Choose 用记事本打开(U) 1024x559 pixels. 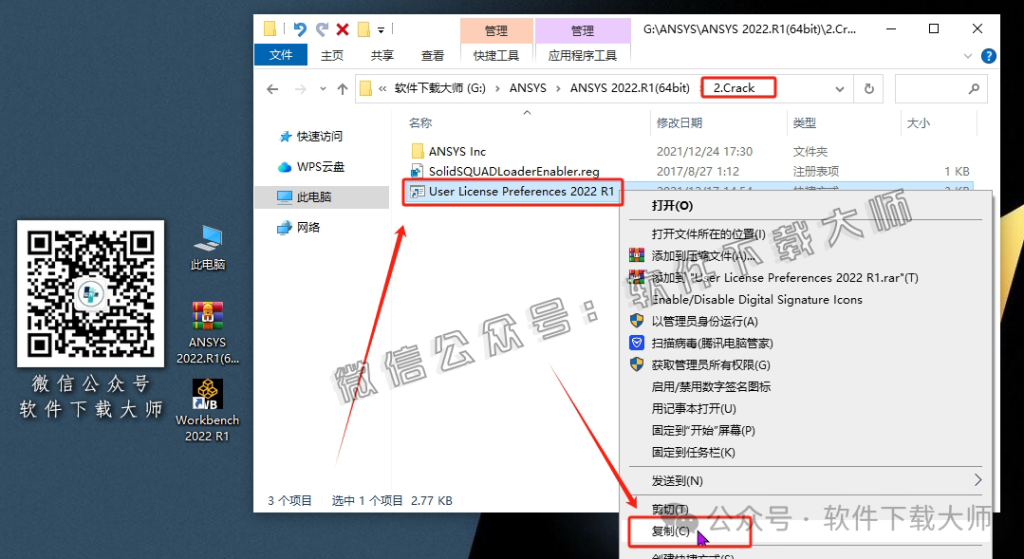tap(694, 409)
